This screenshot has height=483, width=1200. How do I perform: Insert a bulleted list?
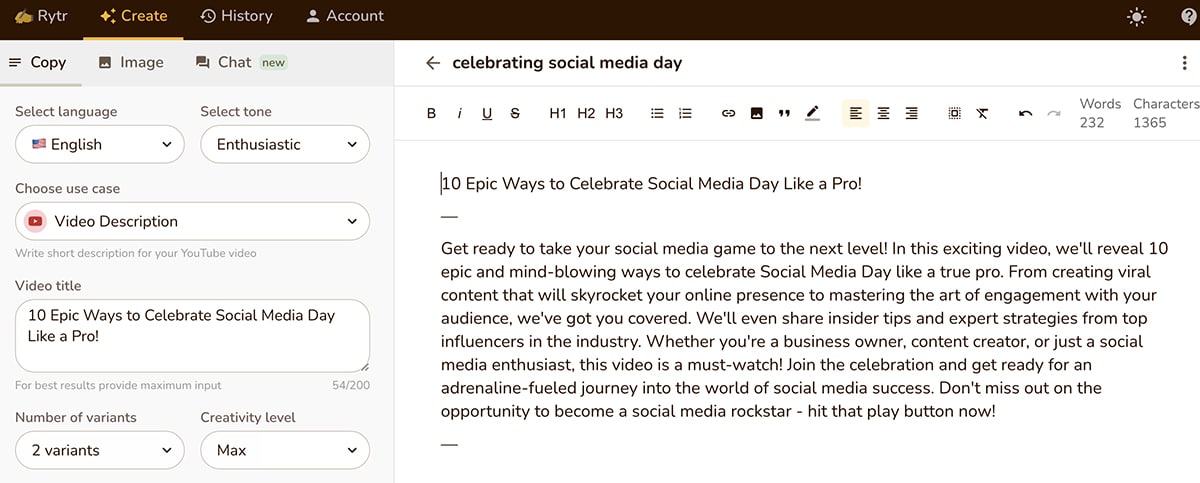click(657, 114)
